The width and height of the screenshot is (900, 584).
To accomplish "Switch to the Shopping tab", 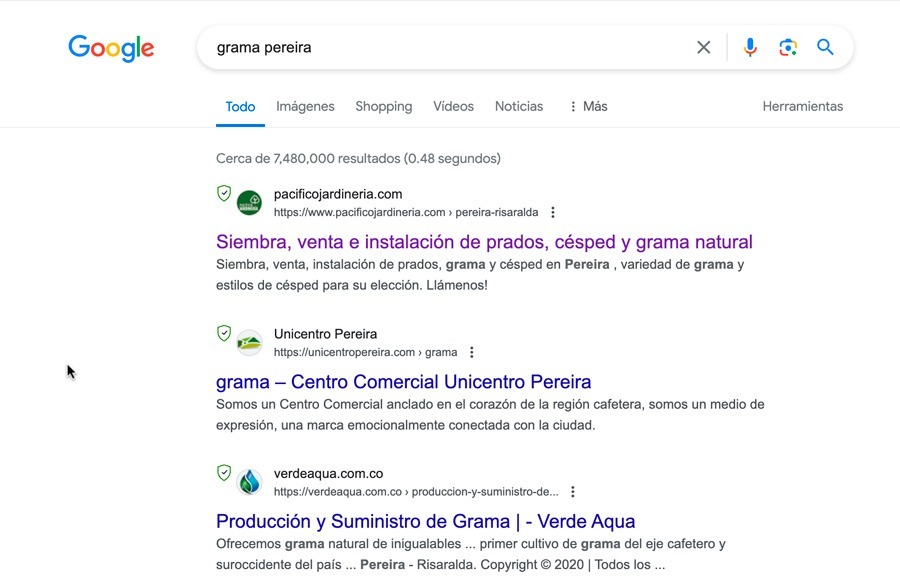I will (x=383, y=107).
